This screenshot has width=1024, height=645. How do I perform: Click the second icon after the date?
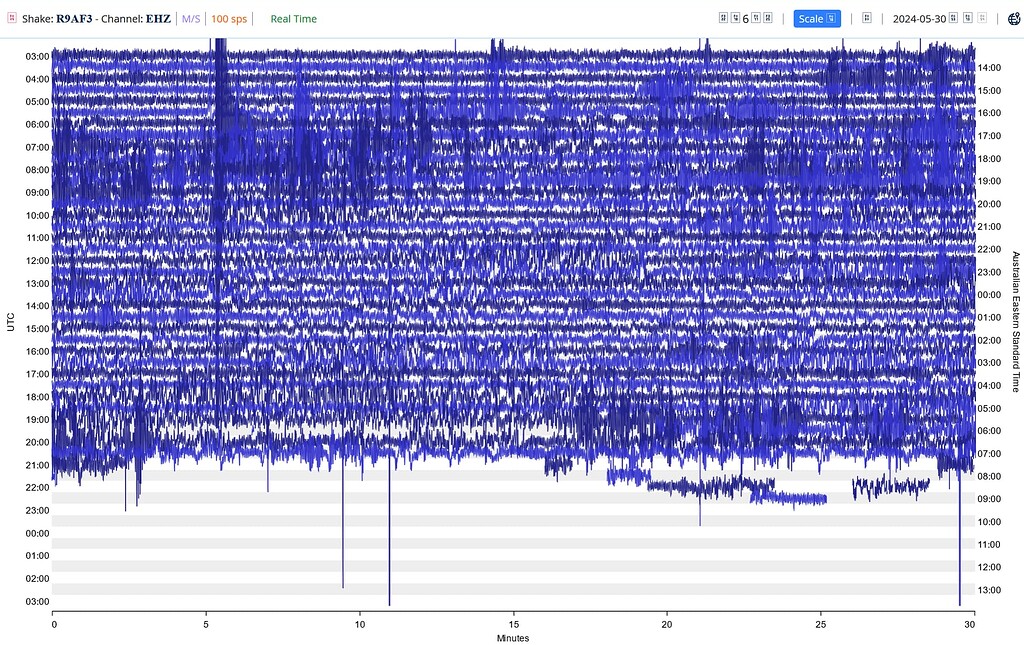968,18
